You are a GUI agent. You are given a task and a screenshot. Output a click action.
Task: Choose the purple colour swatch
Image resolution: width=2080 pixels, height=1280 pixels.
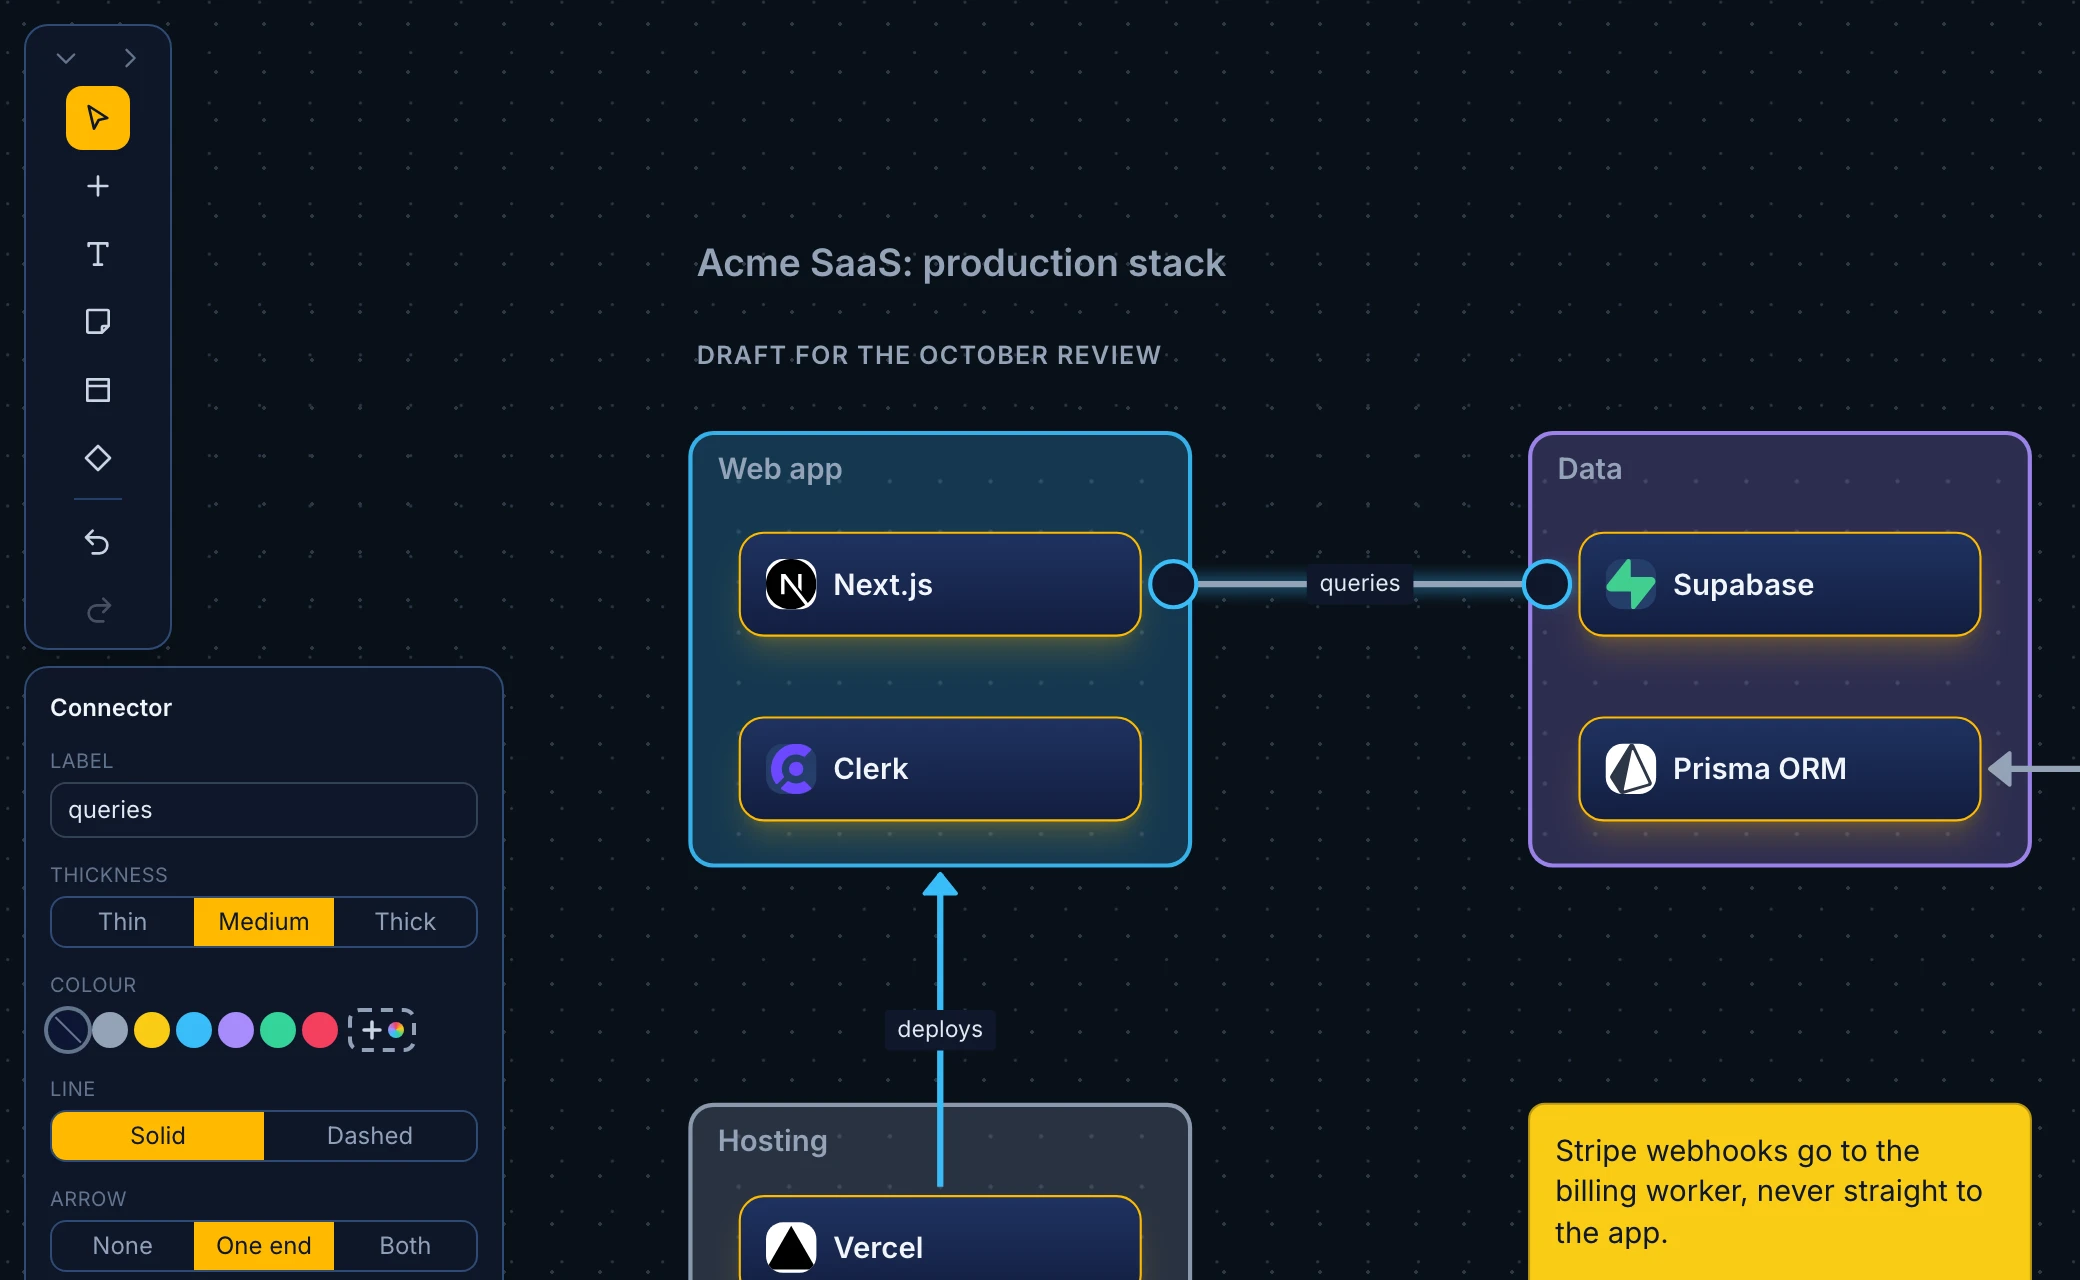click(x=236, y=1030)
